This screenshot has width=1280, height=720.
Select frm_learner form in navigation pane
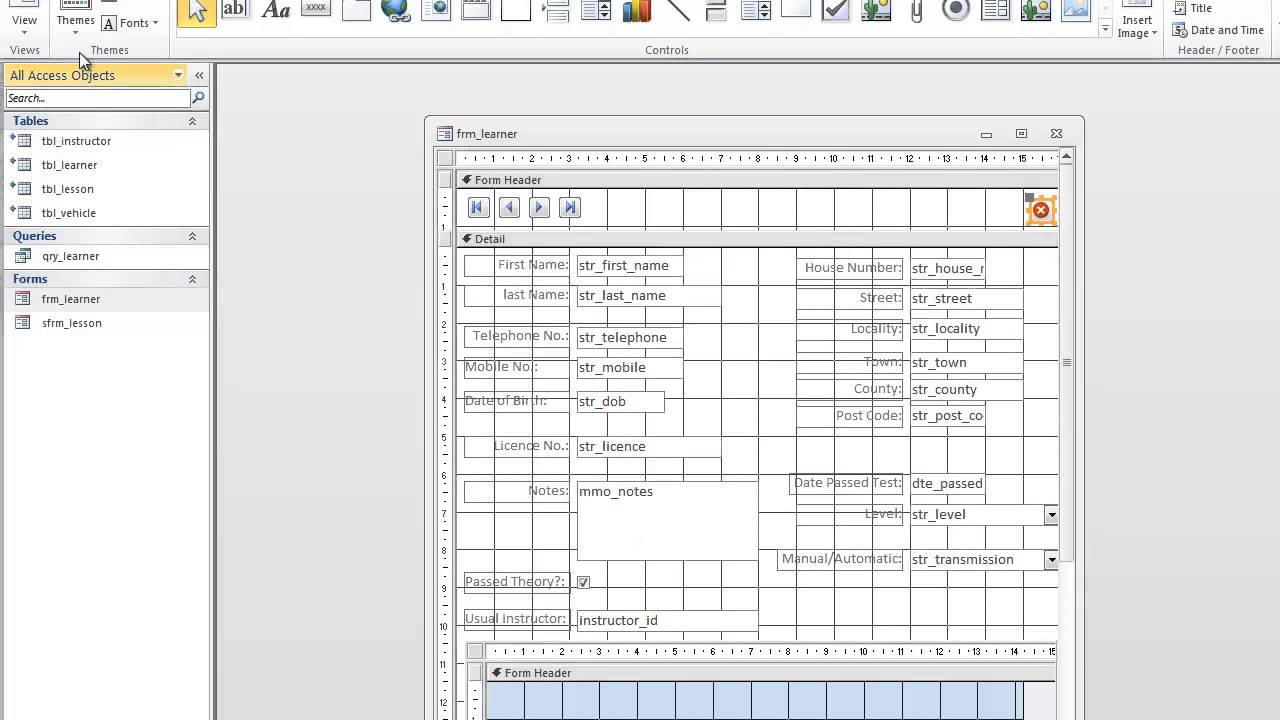pos(70,299)
